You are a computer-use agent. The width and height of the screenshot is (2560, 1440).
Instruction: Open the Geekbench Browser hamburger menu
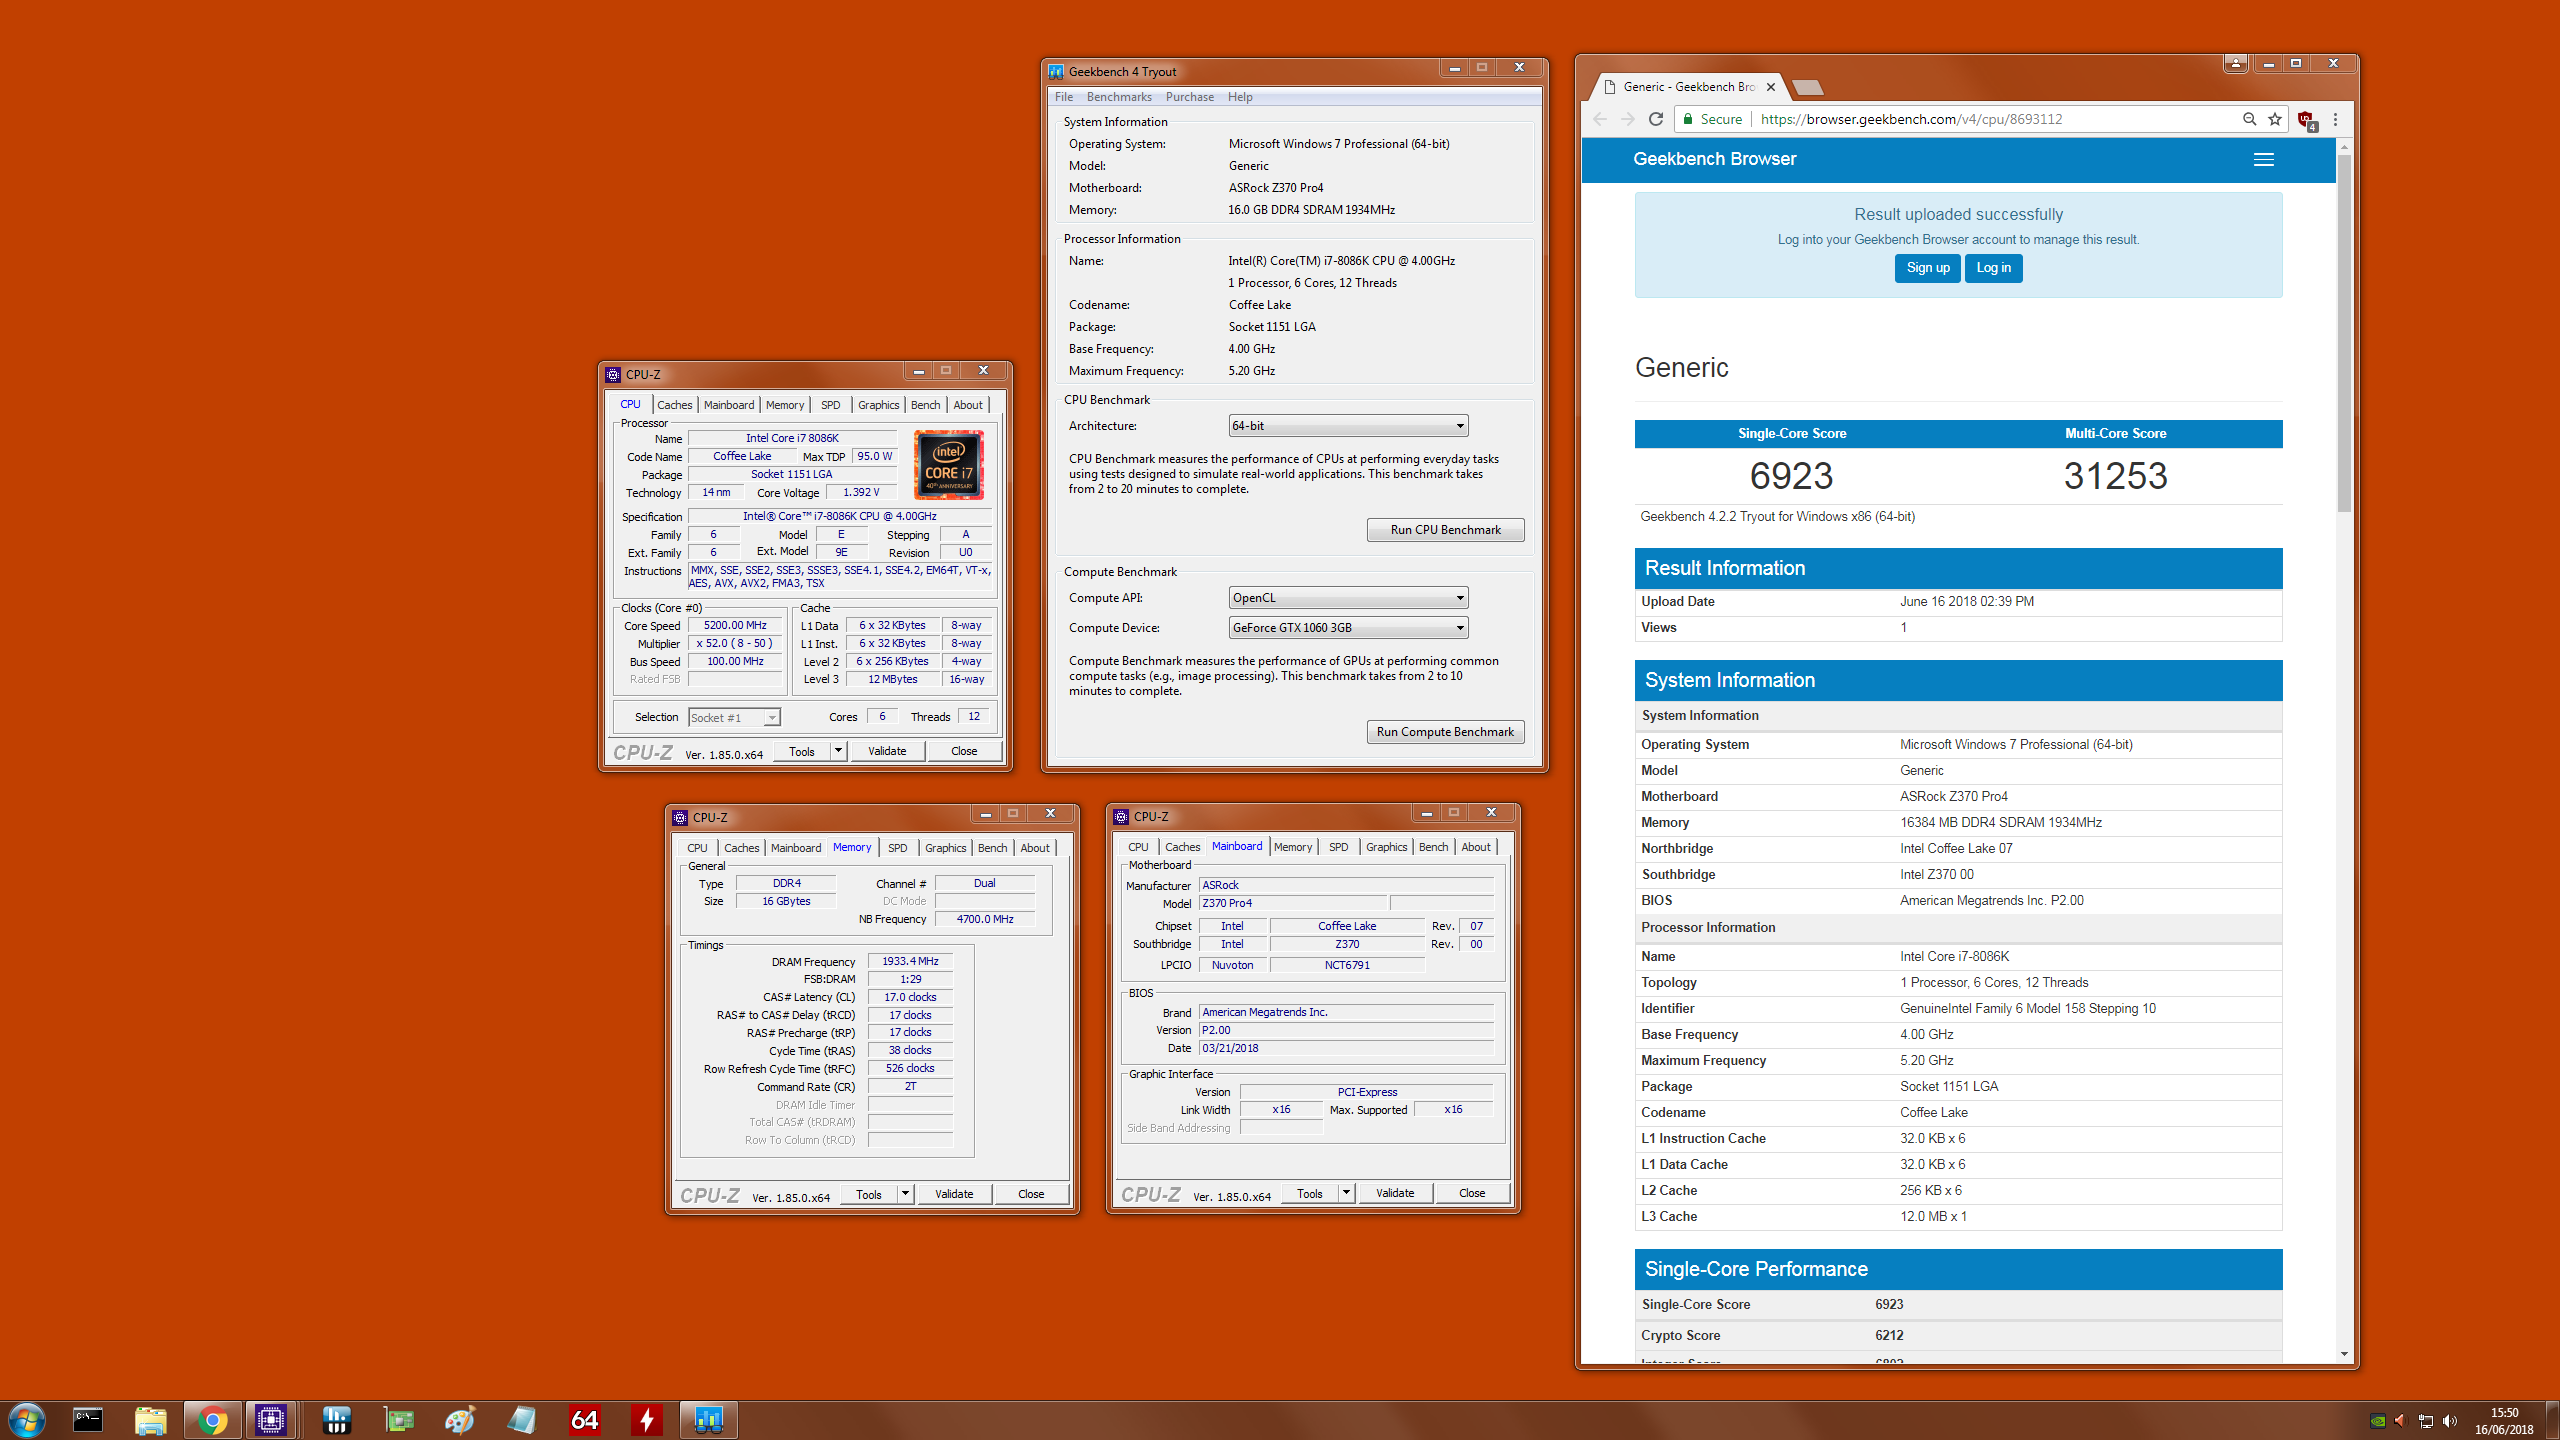[2264, 159]
